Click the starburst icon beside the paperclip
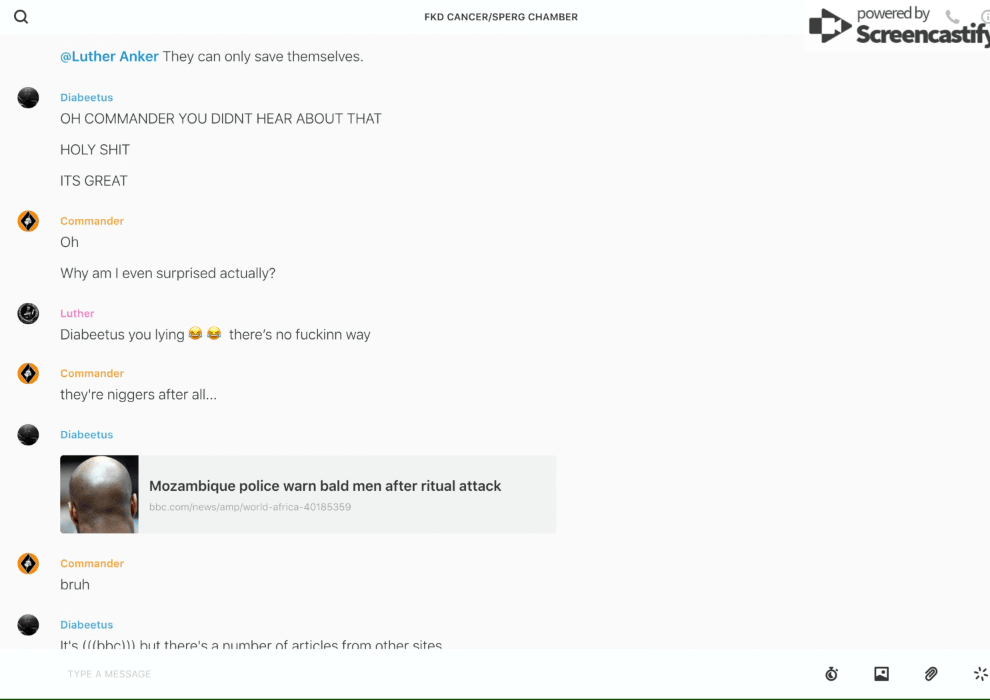The height and width of the screenshot is (700, 990). (x=980, y=674)
